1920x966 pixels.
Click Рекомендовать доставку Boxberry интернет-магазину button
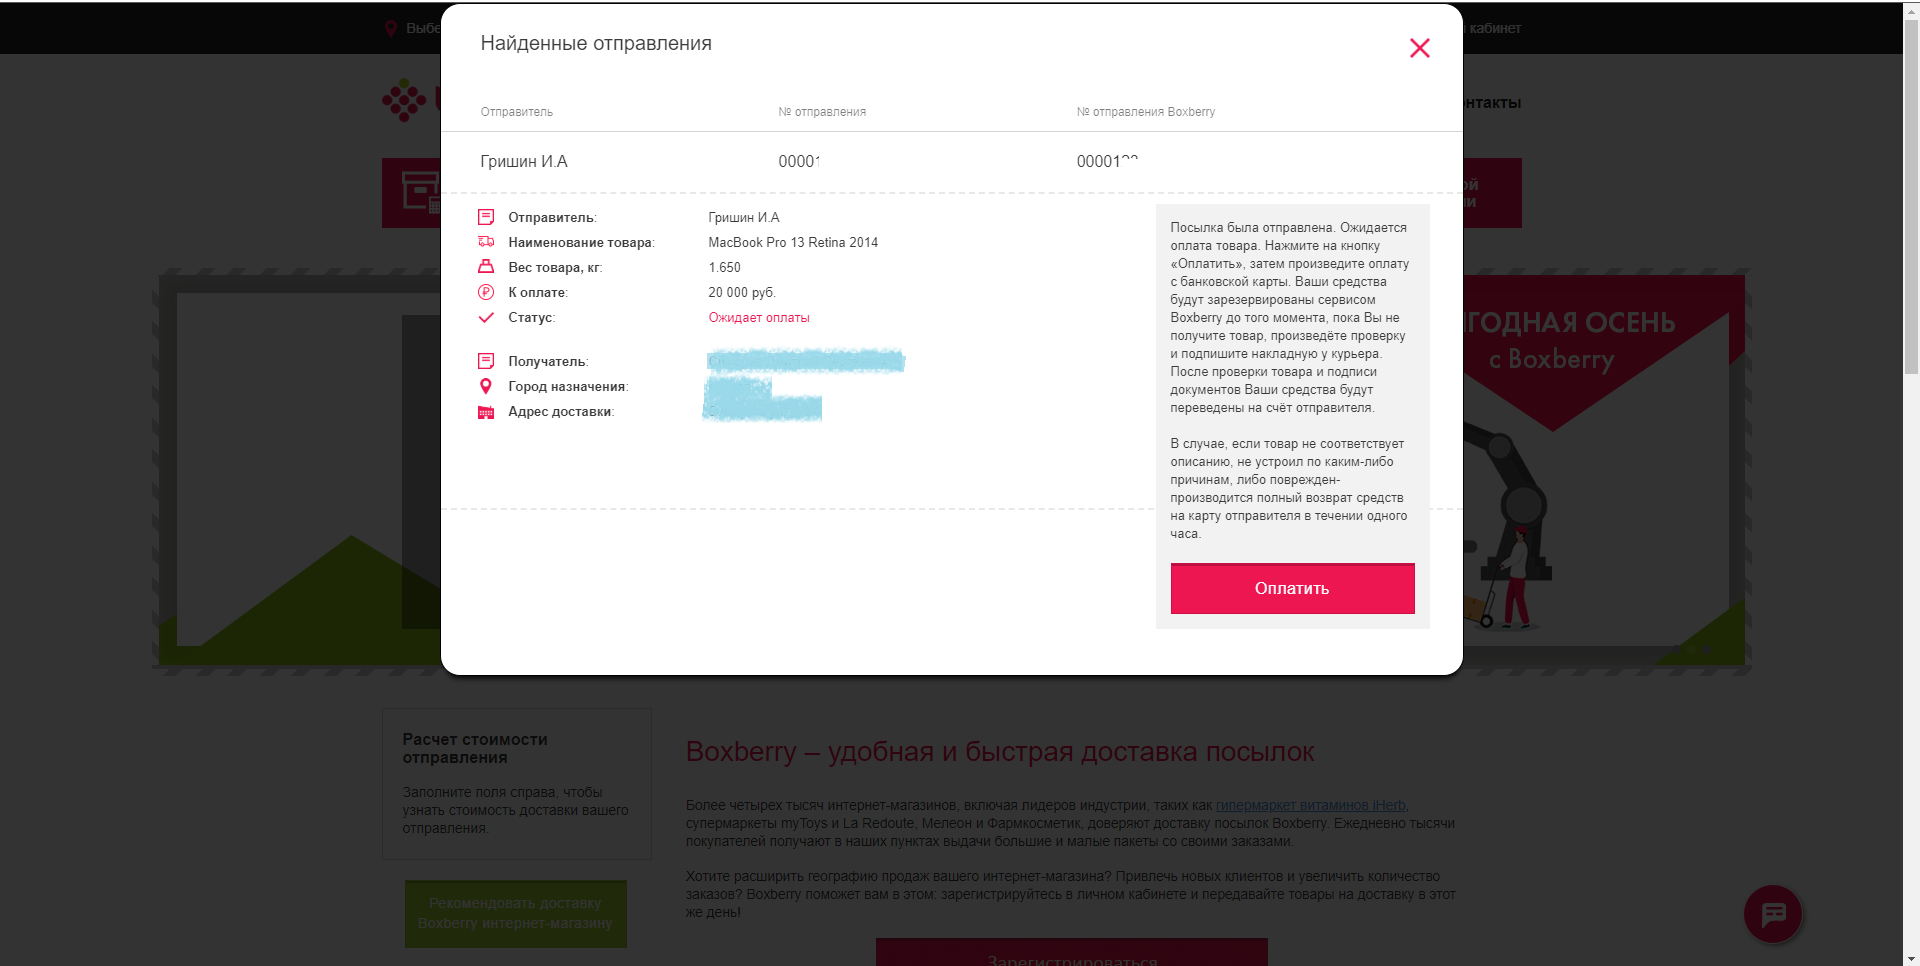pos(516,913)
